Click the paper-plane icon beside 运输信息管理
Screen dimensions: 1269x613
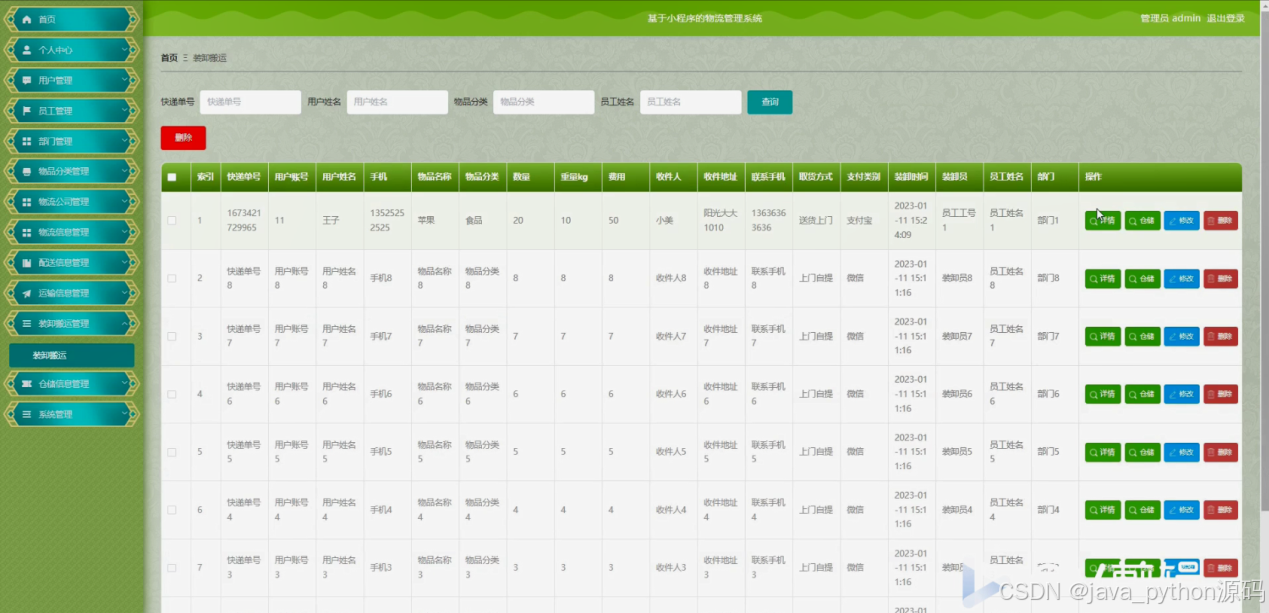[x=26, y=293]
